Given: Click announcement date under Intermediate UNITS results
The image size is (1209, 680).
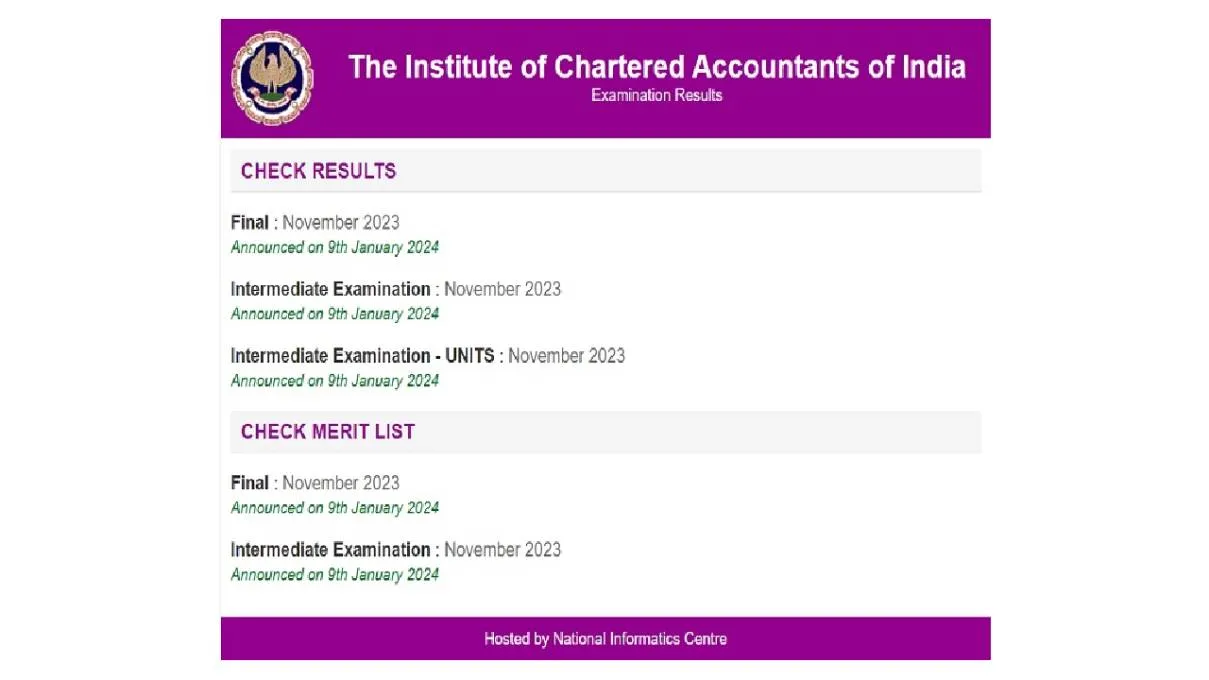Looking at the screenshot, I should pos(334,380).
